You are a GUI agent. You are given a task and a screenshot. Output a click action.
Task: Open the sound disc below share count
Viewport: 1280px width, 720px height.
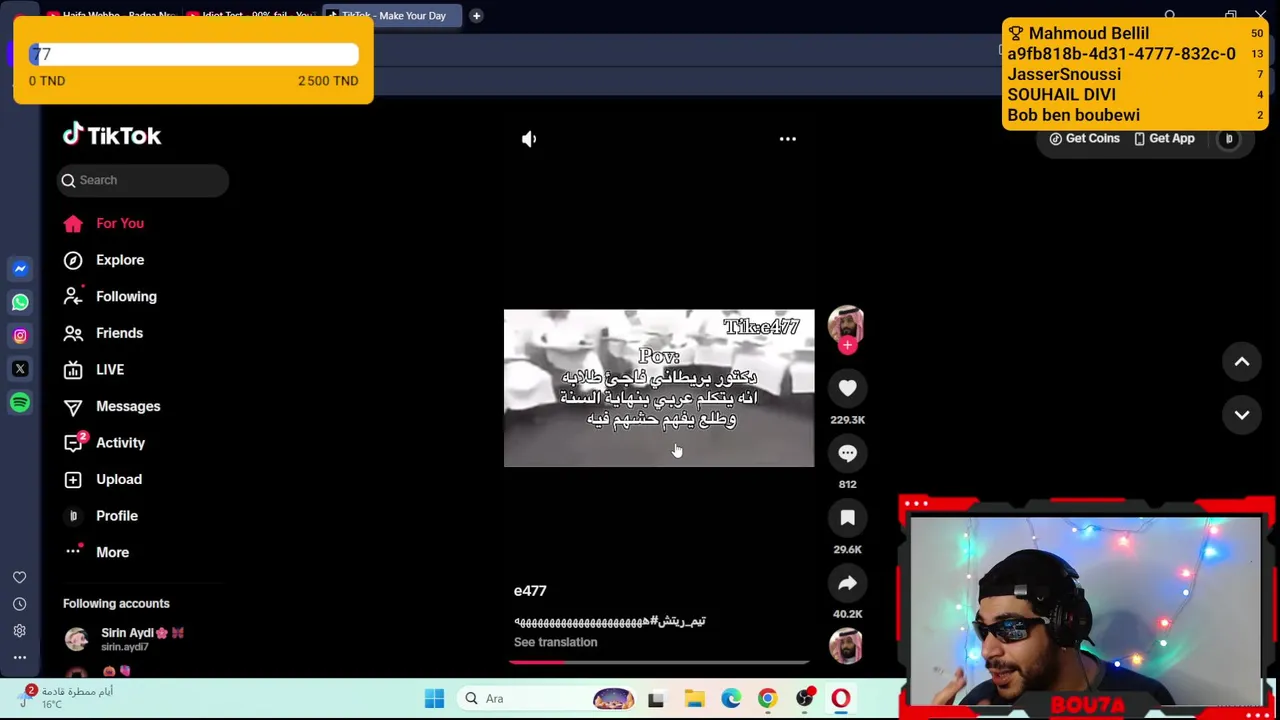click(847, 646)
